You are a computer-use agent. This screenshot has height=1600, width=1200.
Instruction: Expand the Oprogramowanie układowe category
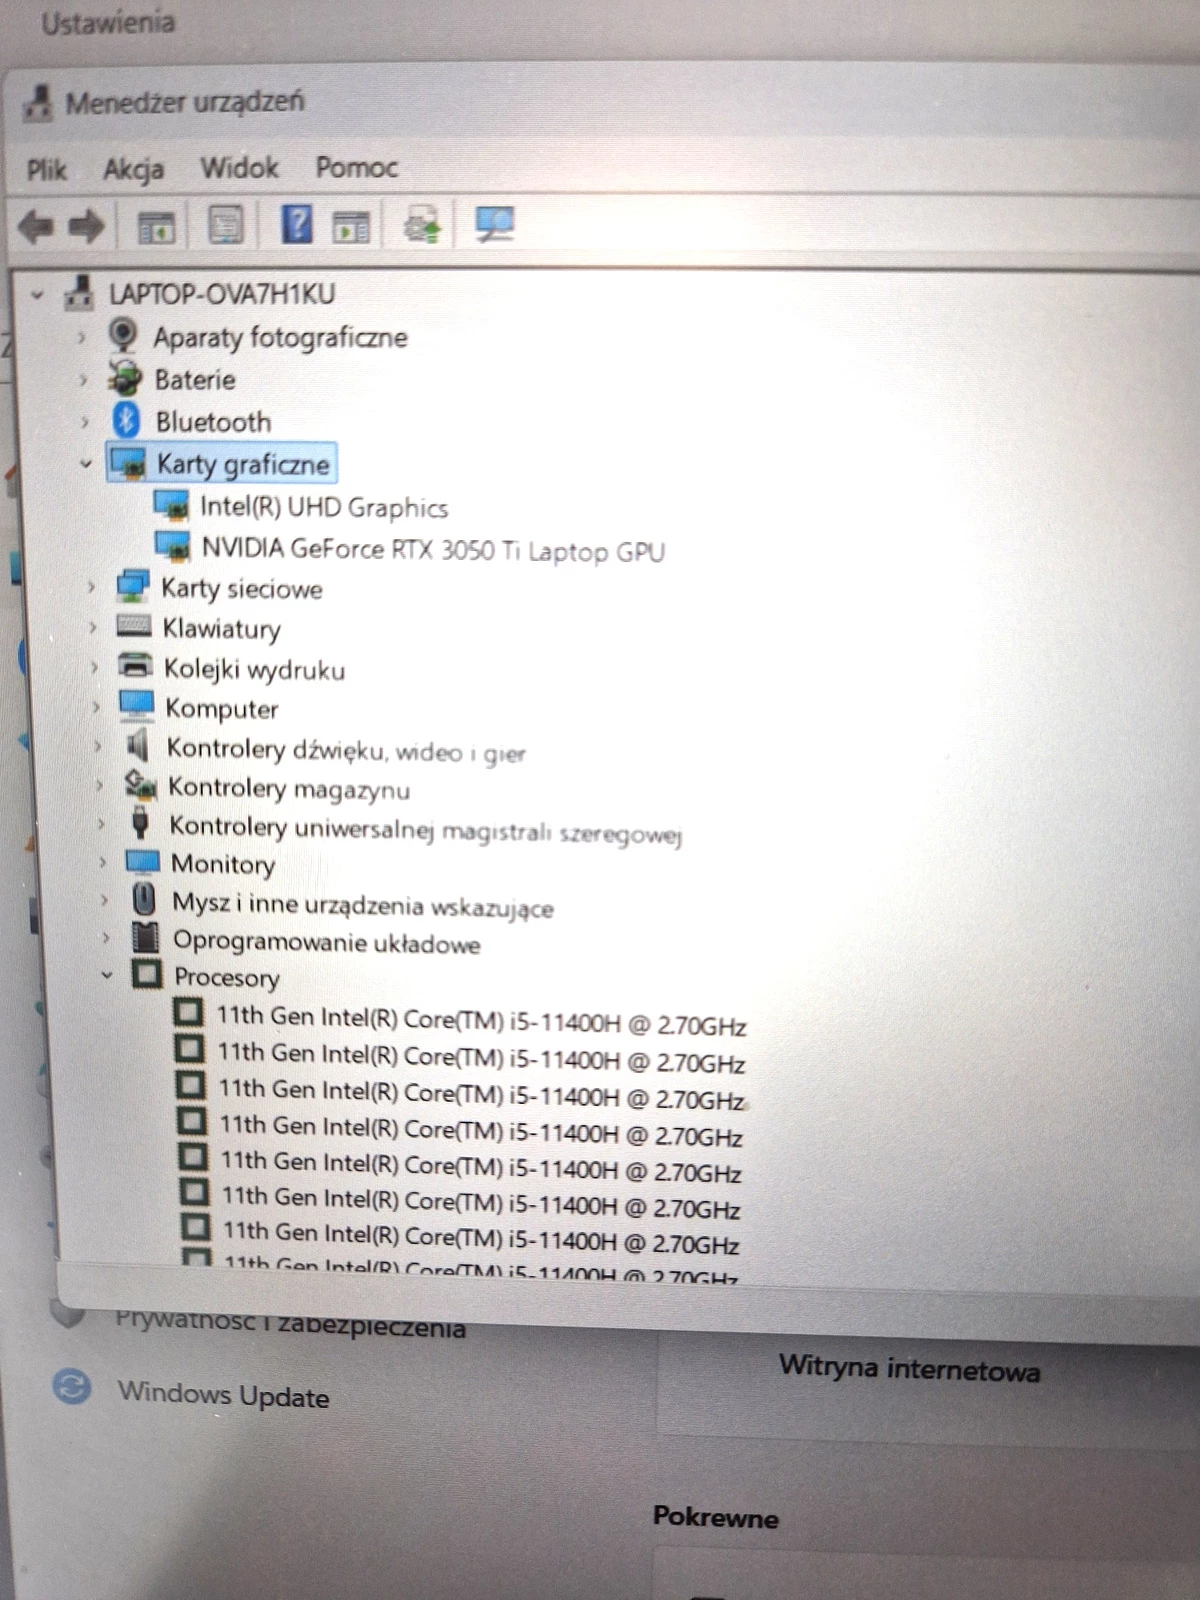point(105,938)
